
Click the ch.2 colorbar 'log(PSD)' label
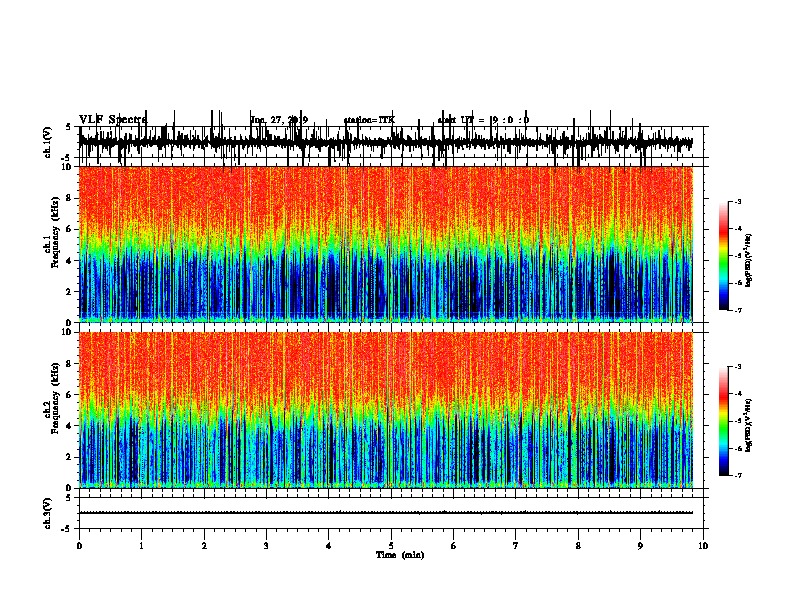(x=749, y=425)
